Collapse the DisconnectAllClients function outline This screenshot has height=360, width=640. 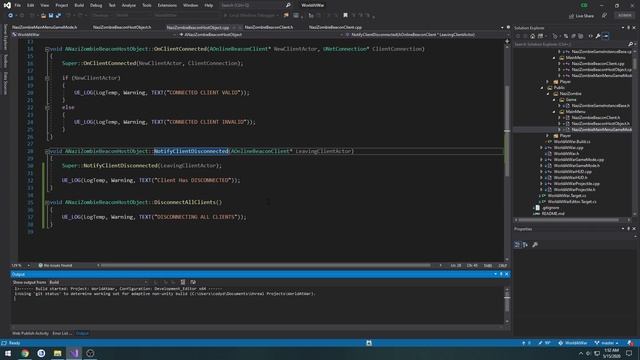47,202
